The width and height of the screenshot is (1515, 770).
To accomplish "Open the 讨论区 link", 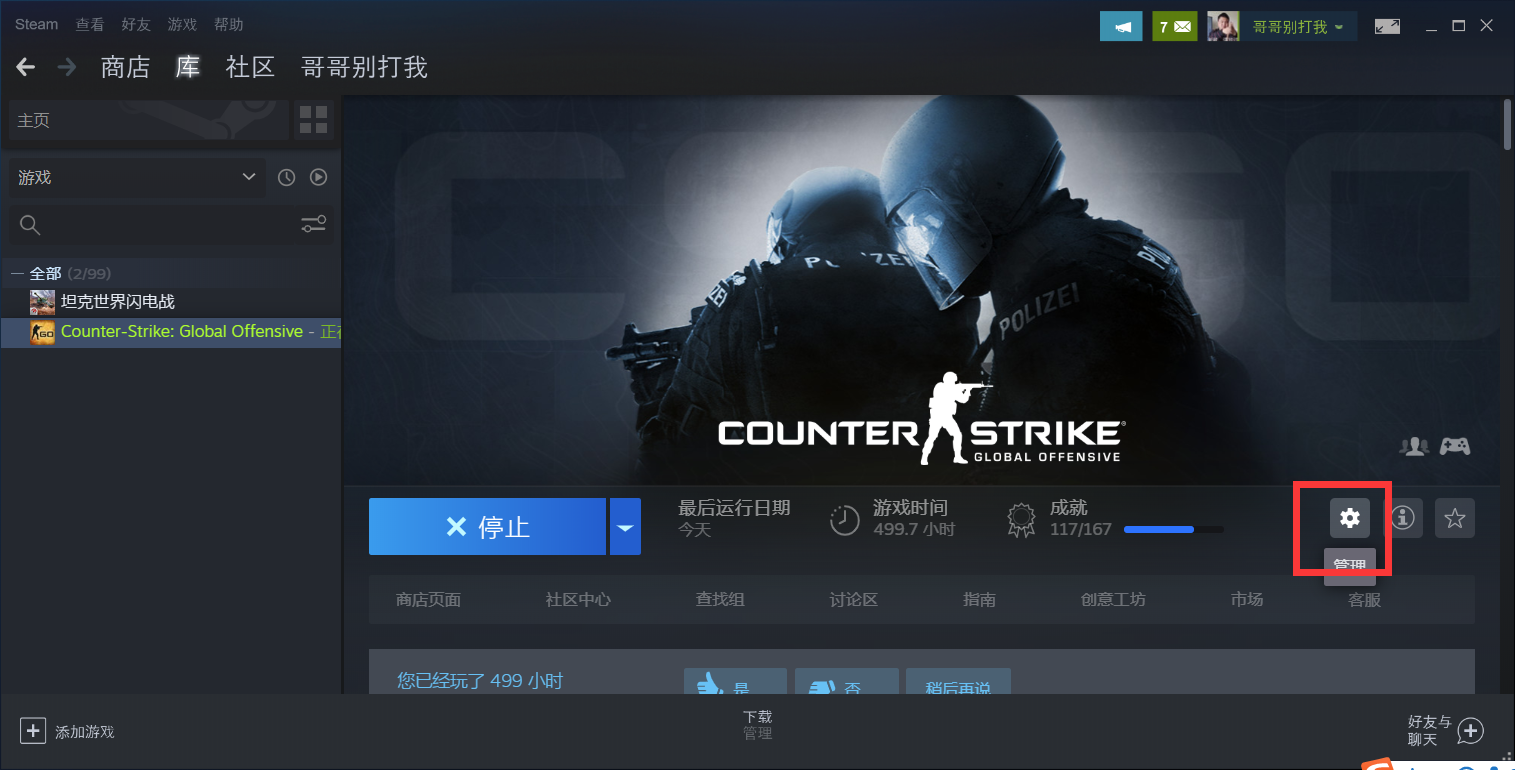I will (x=853, y=600).
